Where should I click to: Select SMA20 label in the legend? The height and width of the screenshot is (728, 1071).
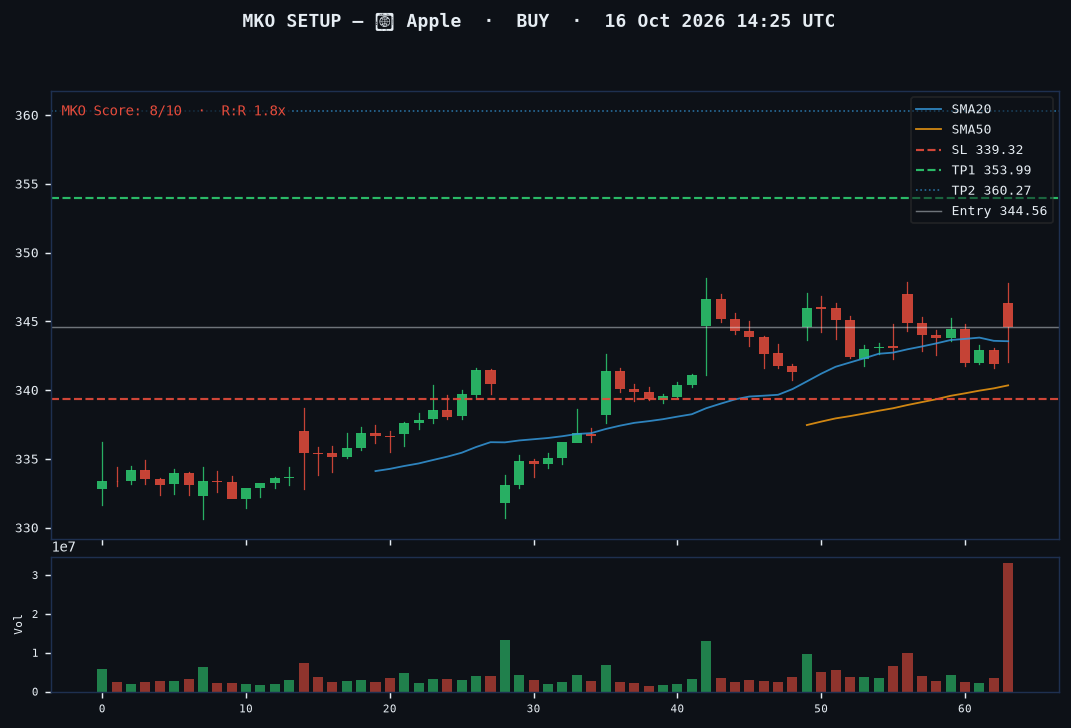tap(971, 109)
